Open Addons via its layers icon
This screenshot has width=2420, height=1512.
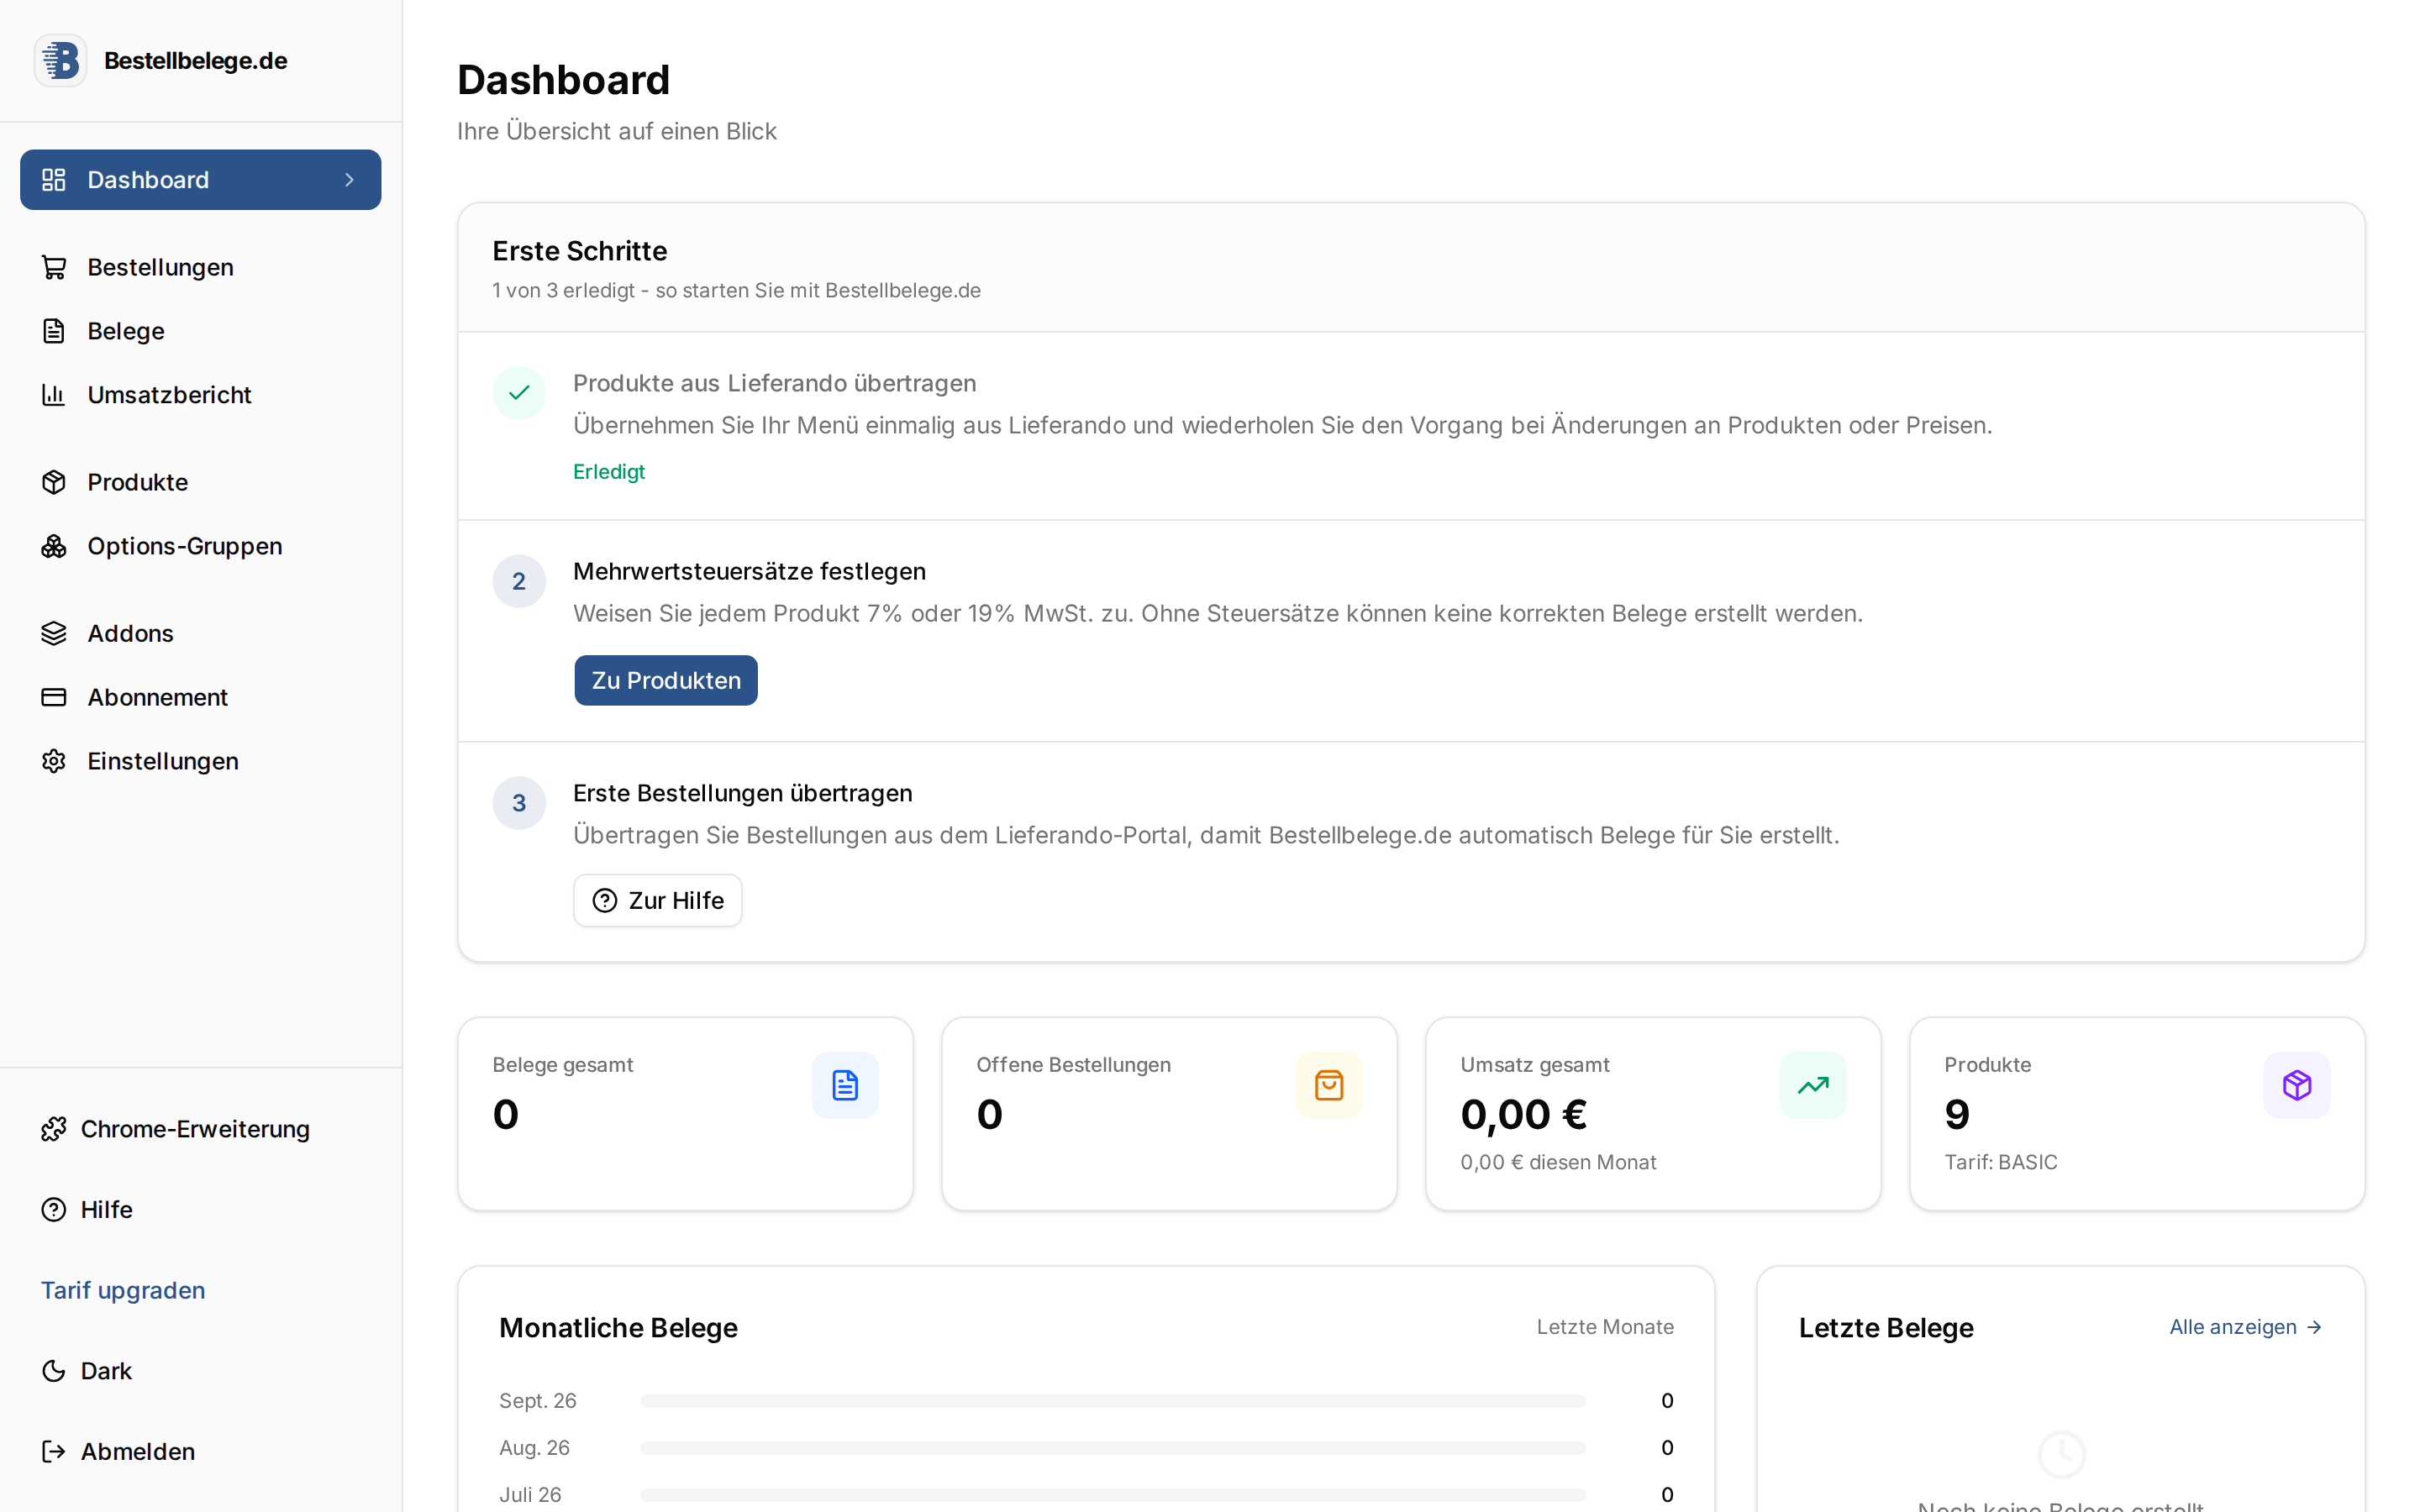pos(54,633)
